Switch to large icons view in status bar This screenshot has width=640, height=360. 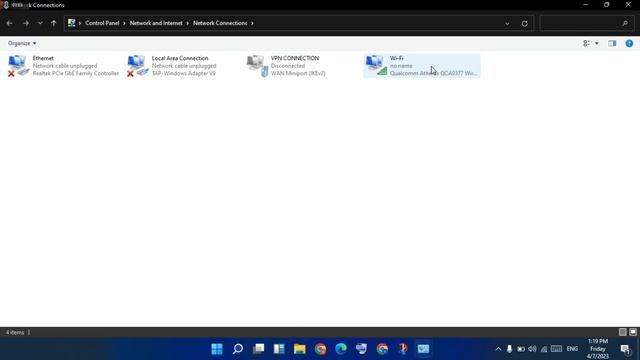(x=633, y=332)
